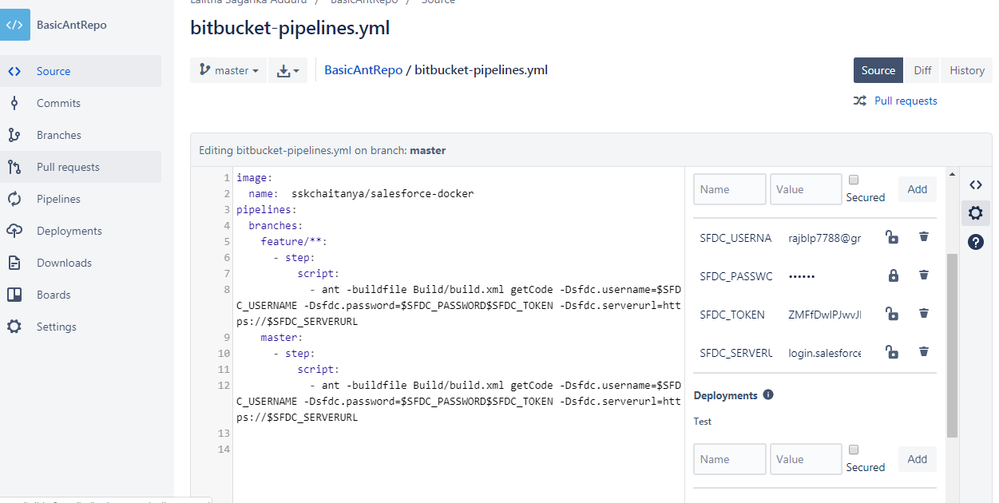Open the Pull requests link below the tabs
Viewport: 999px width, 503px height.
click(x=905, y=101)
